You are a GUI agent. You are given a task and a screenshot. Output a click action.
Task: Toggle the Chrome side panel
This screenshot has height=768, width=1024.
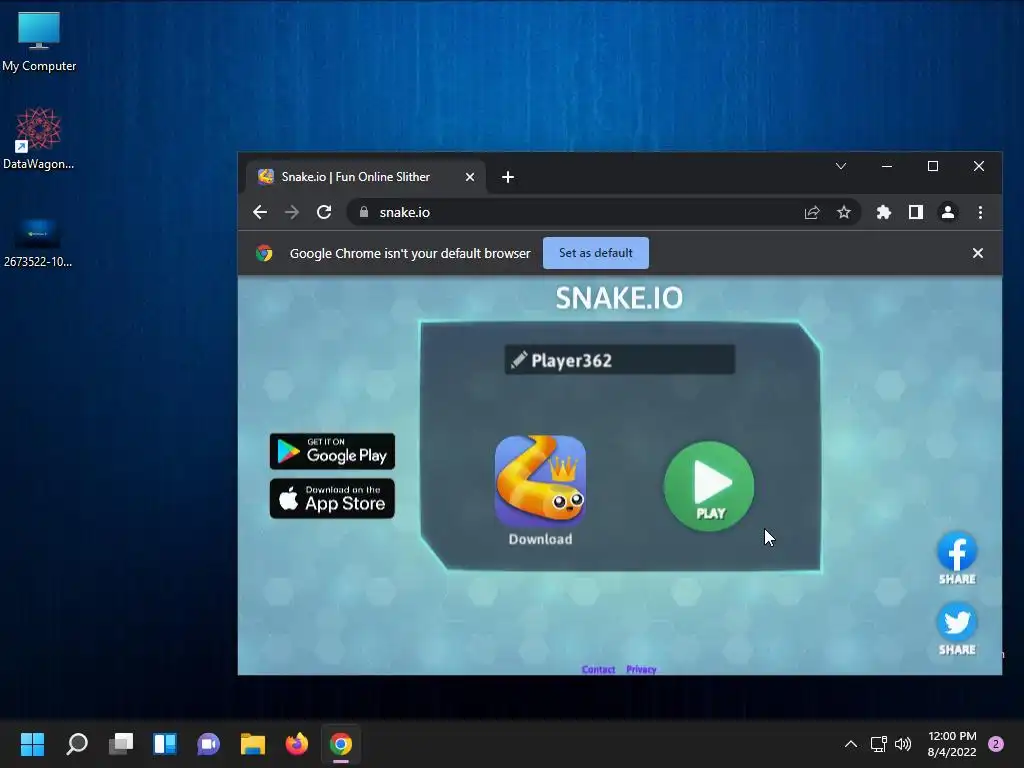tap(916, 212)
